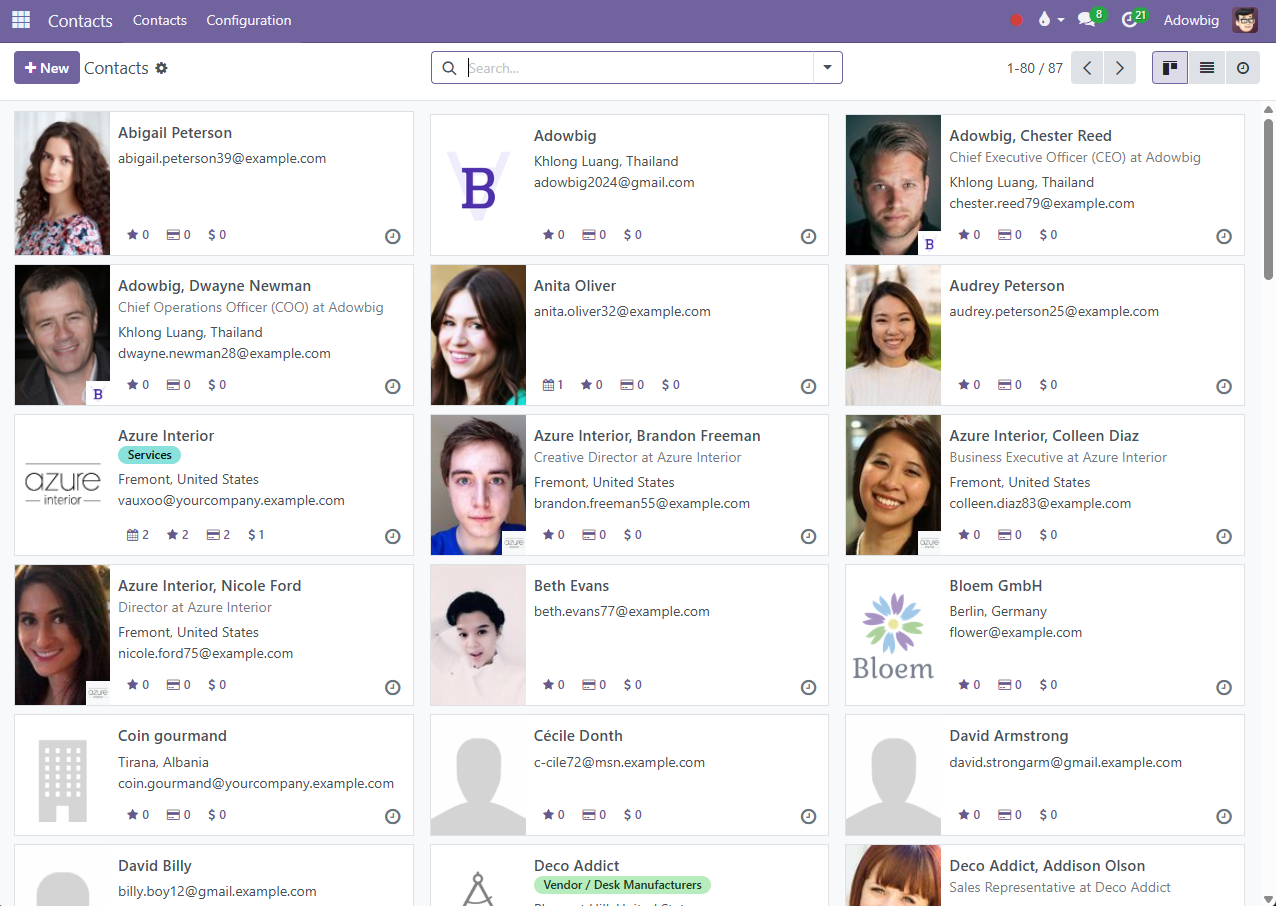Open the Contacts gear settings icon
The width and height of the screenshot is (1276, 906).
click(x=162, y=68)
